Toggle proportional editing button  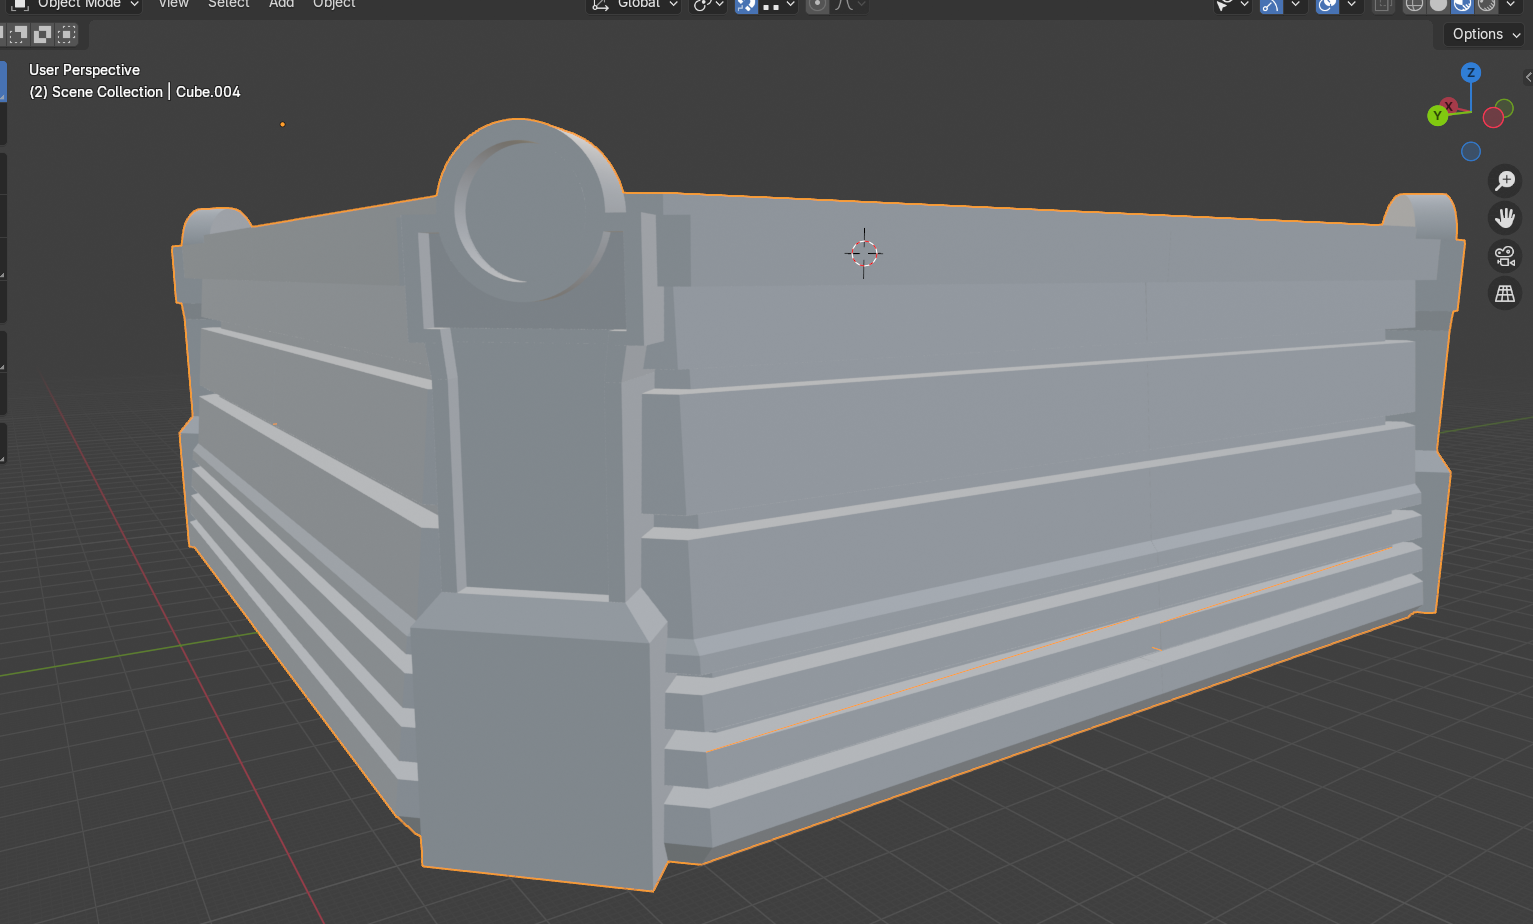[x=817, y=5]
